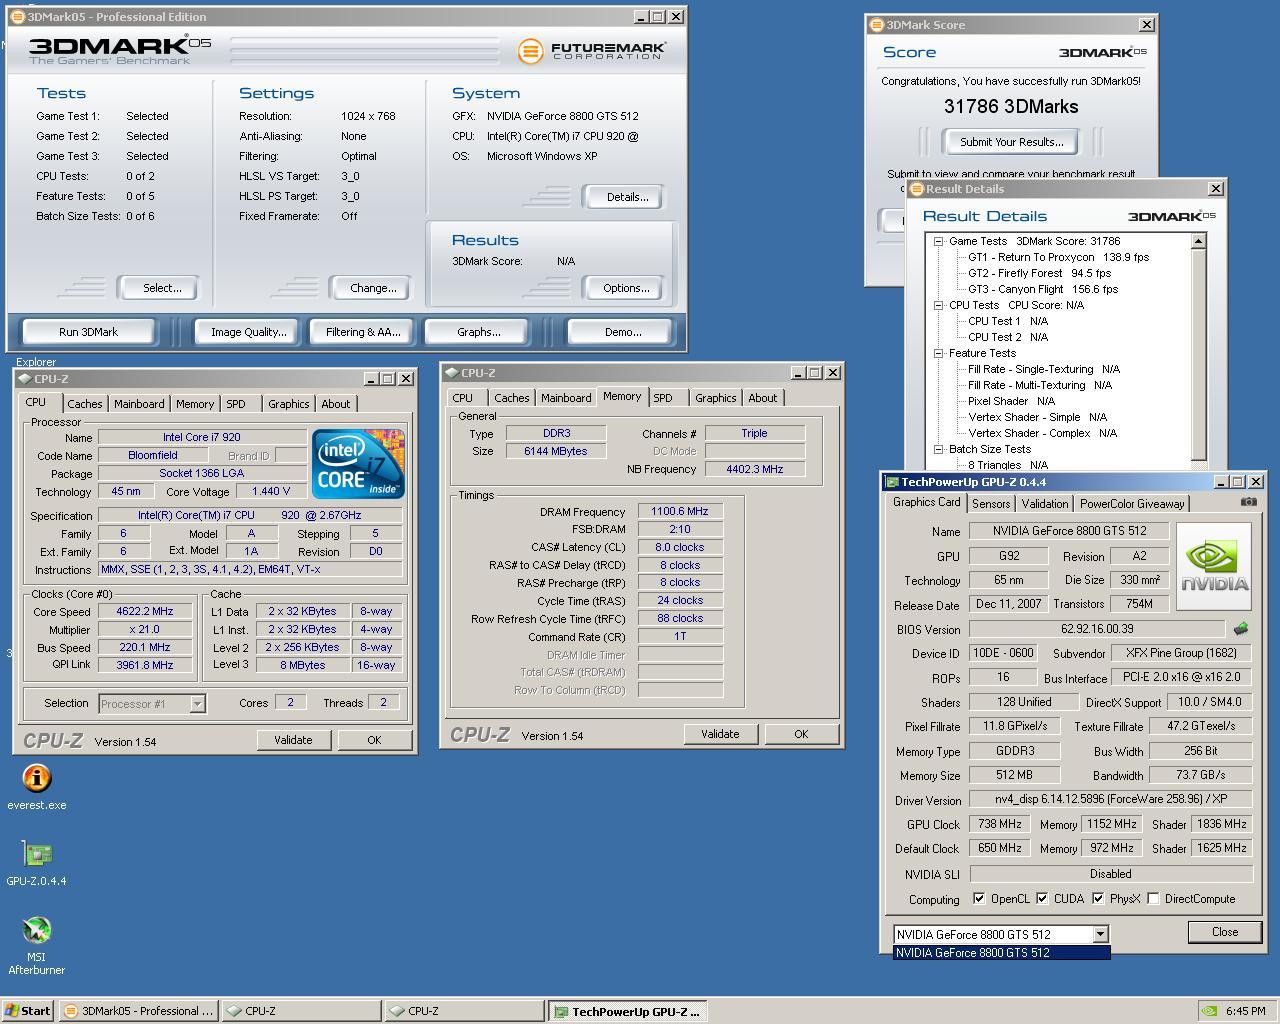The width and height of the screenshot is (1280, 1024).
Task: Click the Run 3DMark button
Action: coord(88,332)
